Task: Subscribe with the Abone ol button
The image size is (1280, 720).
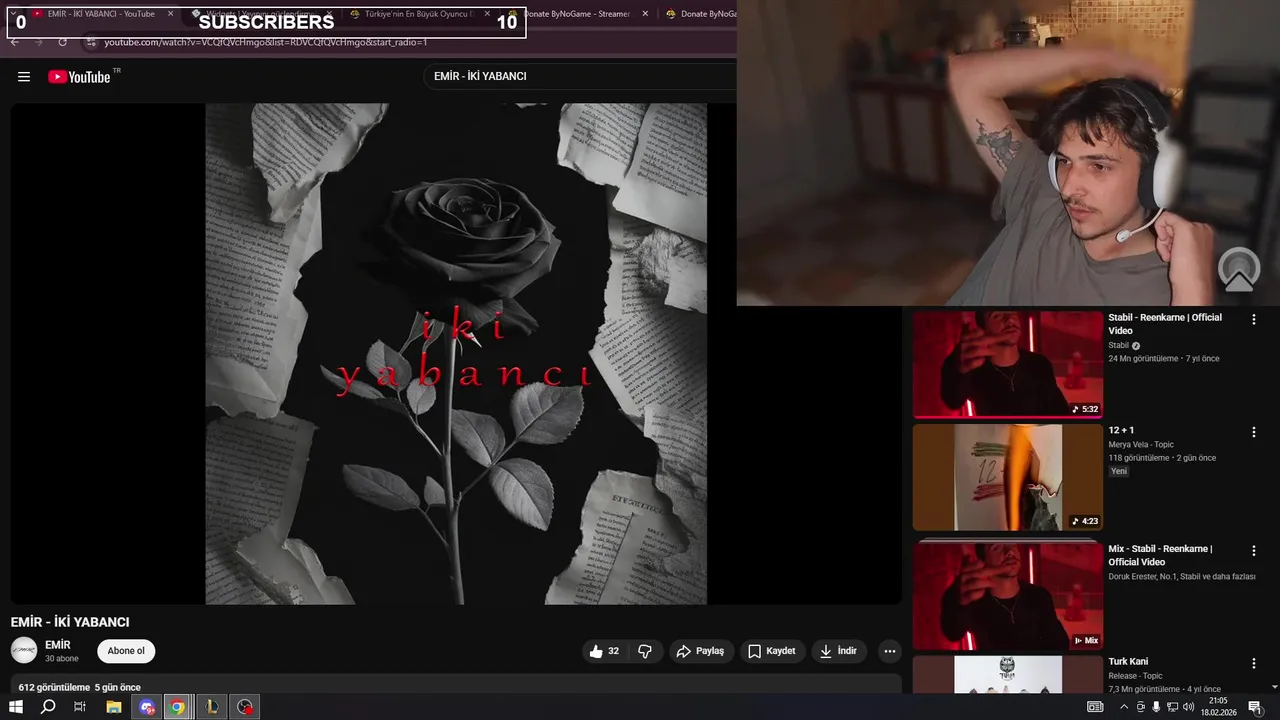Action: pos(126,651)
